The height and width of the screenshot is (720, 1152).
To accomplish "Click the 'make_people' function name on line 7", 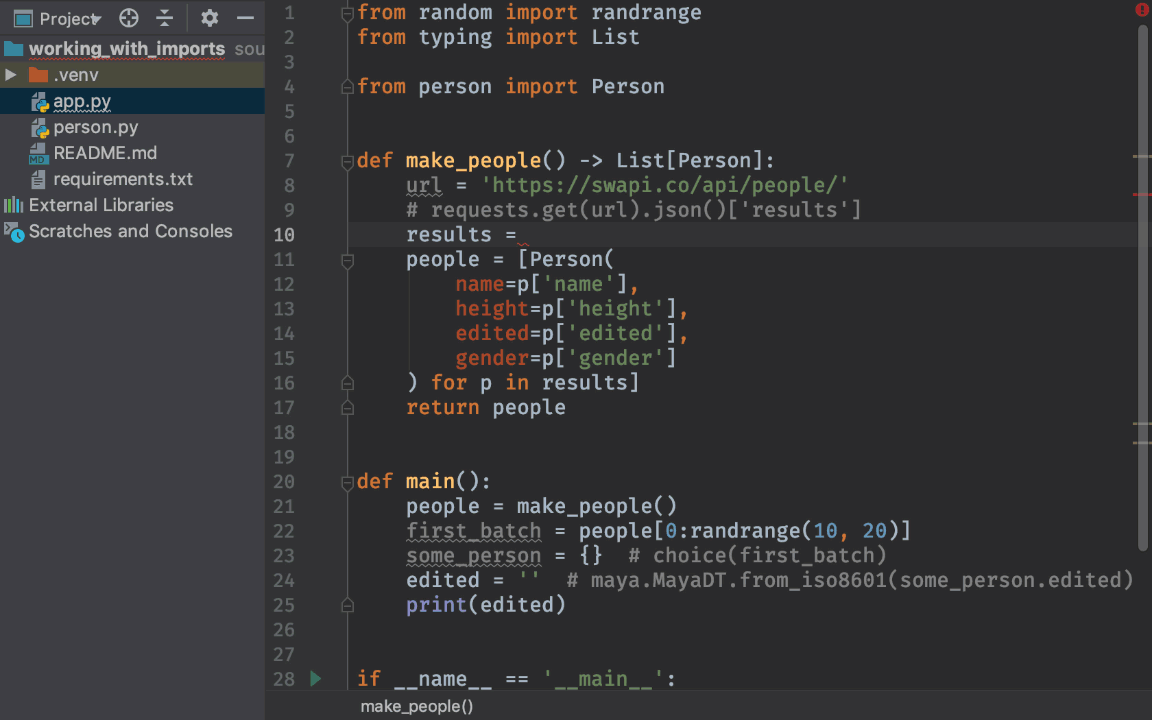I will click(x=473, y=161).
